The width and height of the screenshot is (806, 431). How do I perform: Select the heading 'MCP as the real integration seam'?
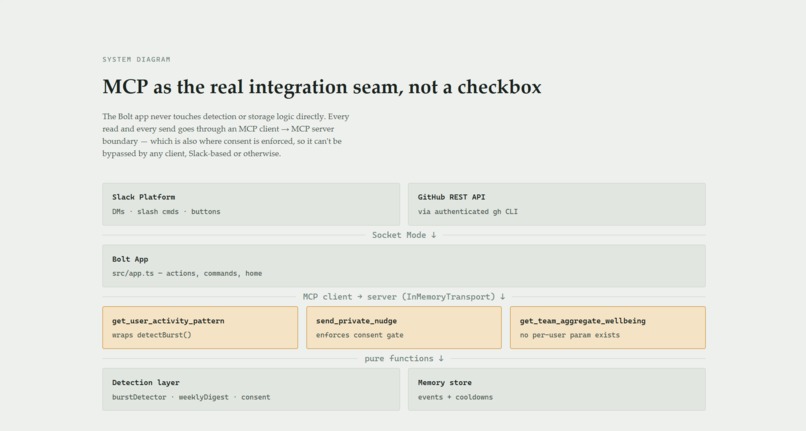click(x=322, y=87)
